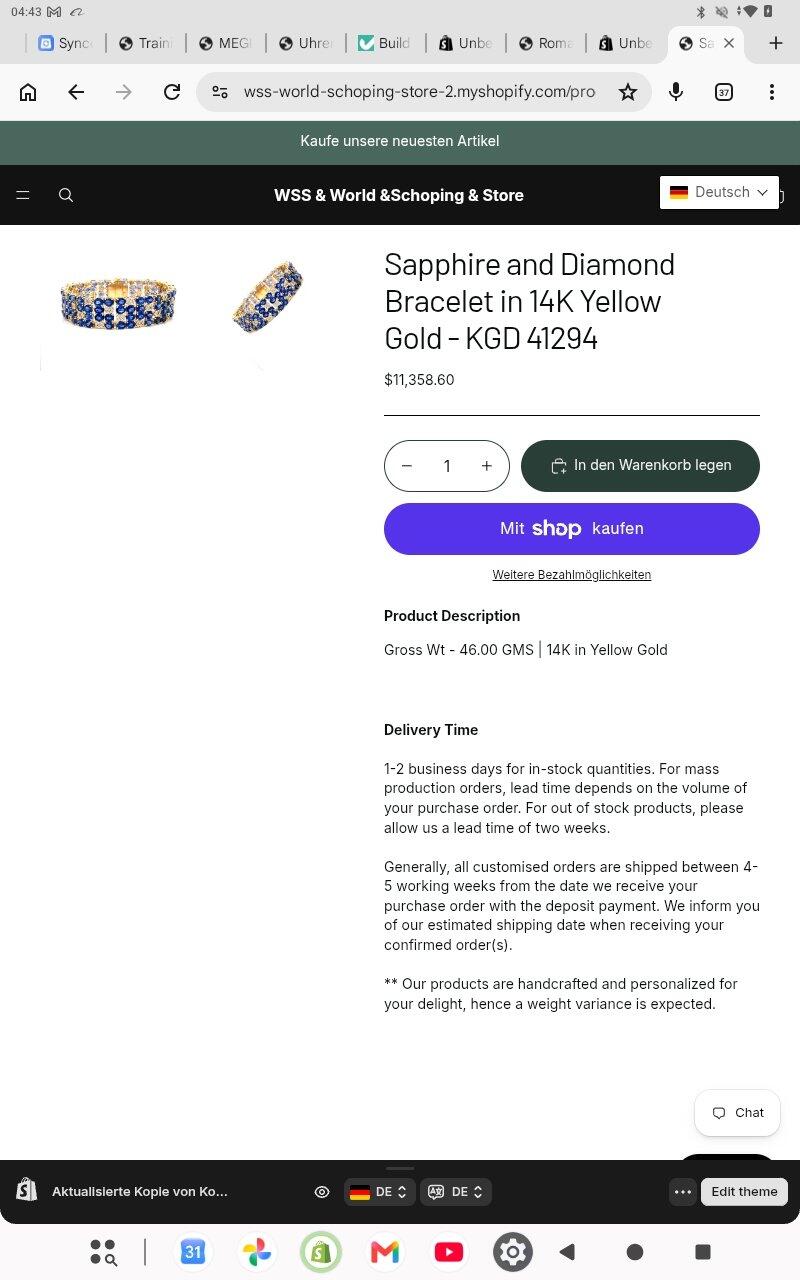Open Chrome three-dot menu

coord(771,92)
